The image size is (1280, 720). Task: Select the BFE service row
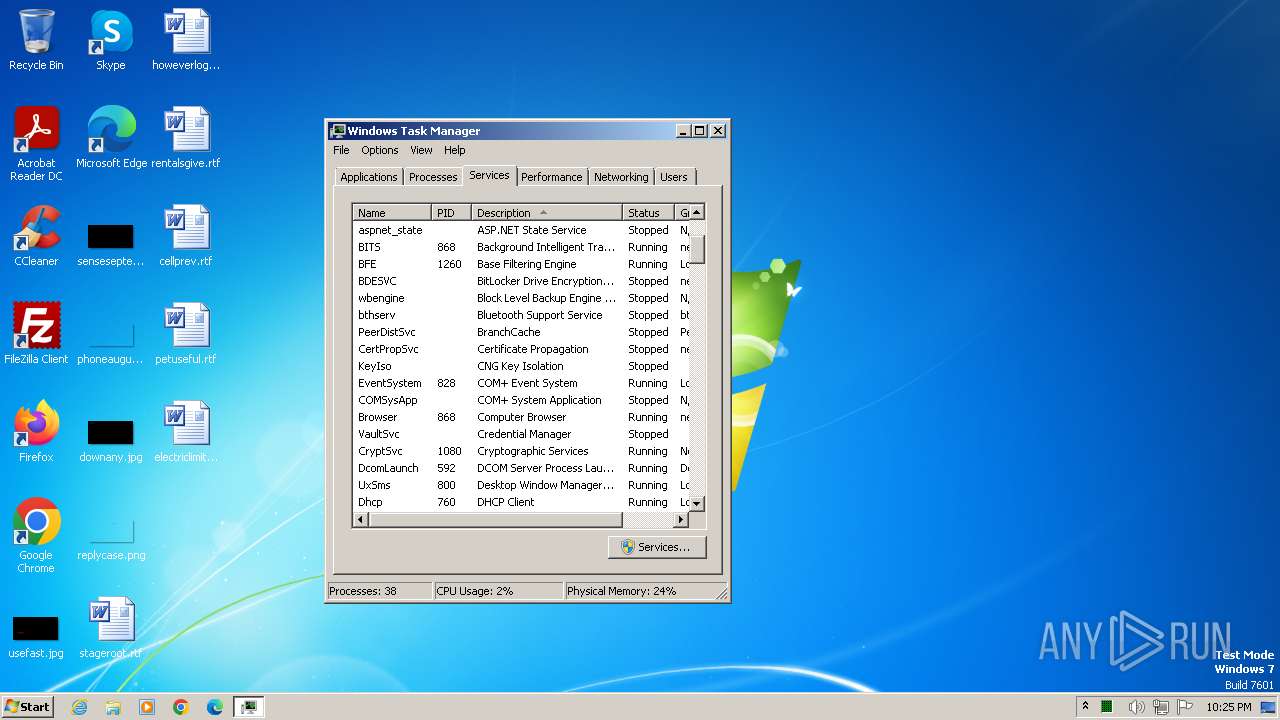[x=521, y=264]
